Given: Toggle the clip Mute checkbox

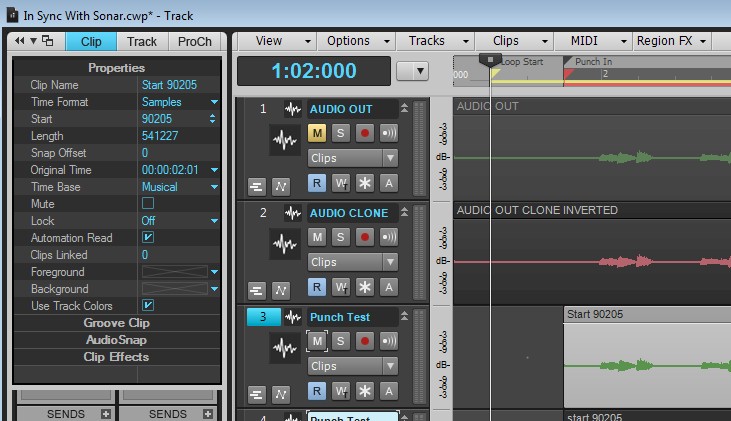Looking at the screenshot, I should pyautogui.click(x=148, y=203).
